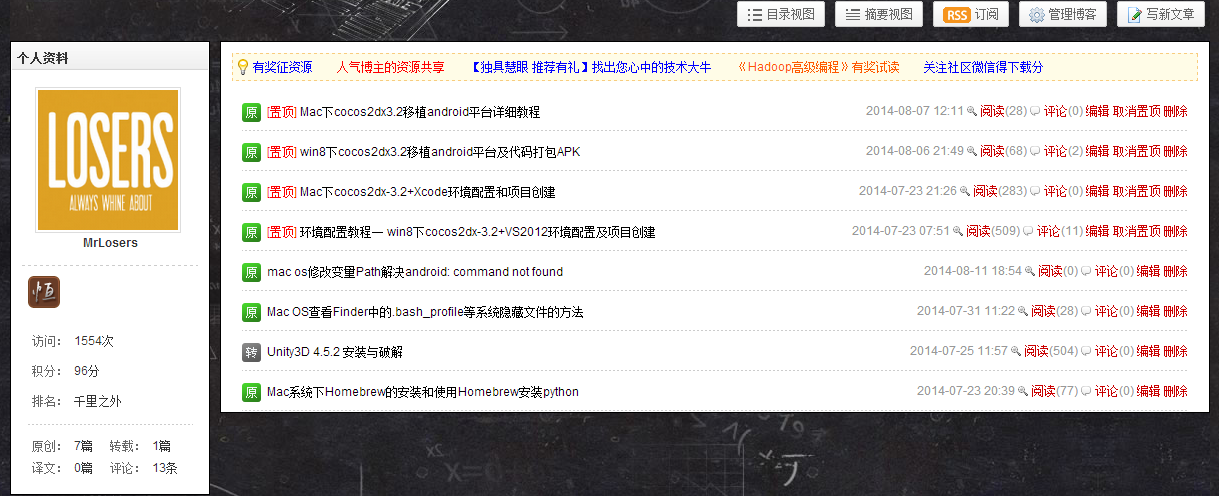Open article Mac下cocos2dx3.2移植android平台详细教程
The height and width of the screenshot is (496, 1219).
point(420,112)
